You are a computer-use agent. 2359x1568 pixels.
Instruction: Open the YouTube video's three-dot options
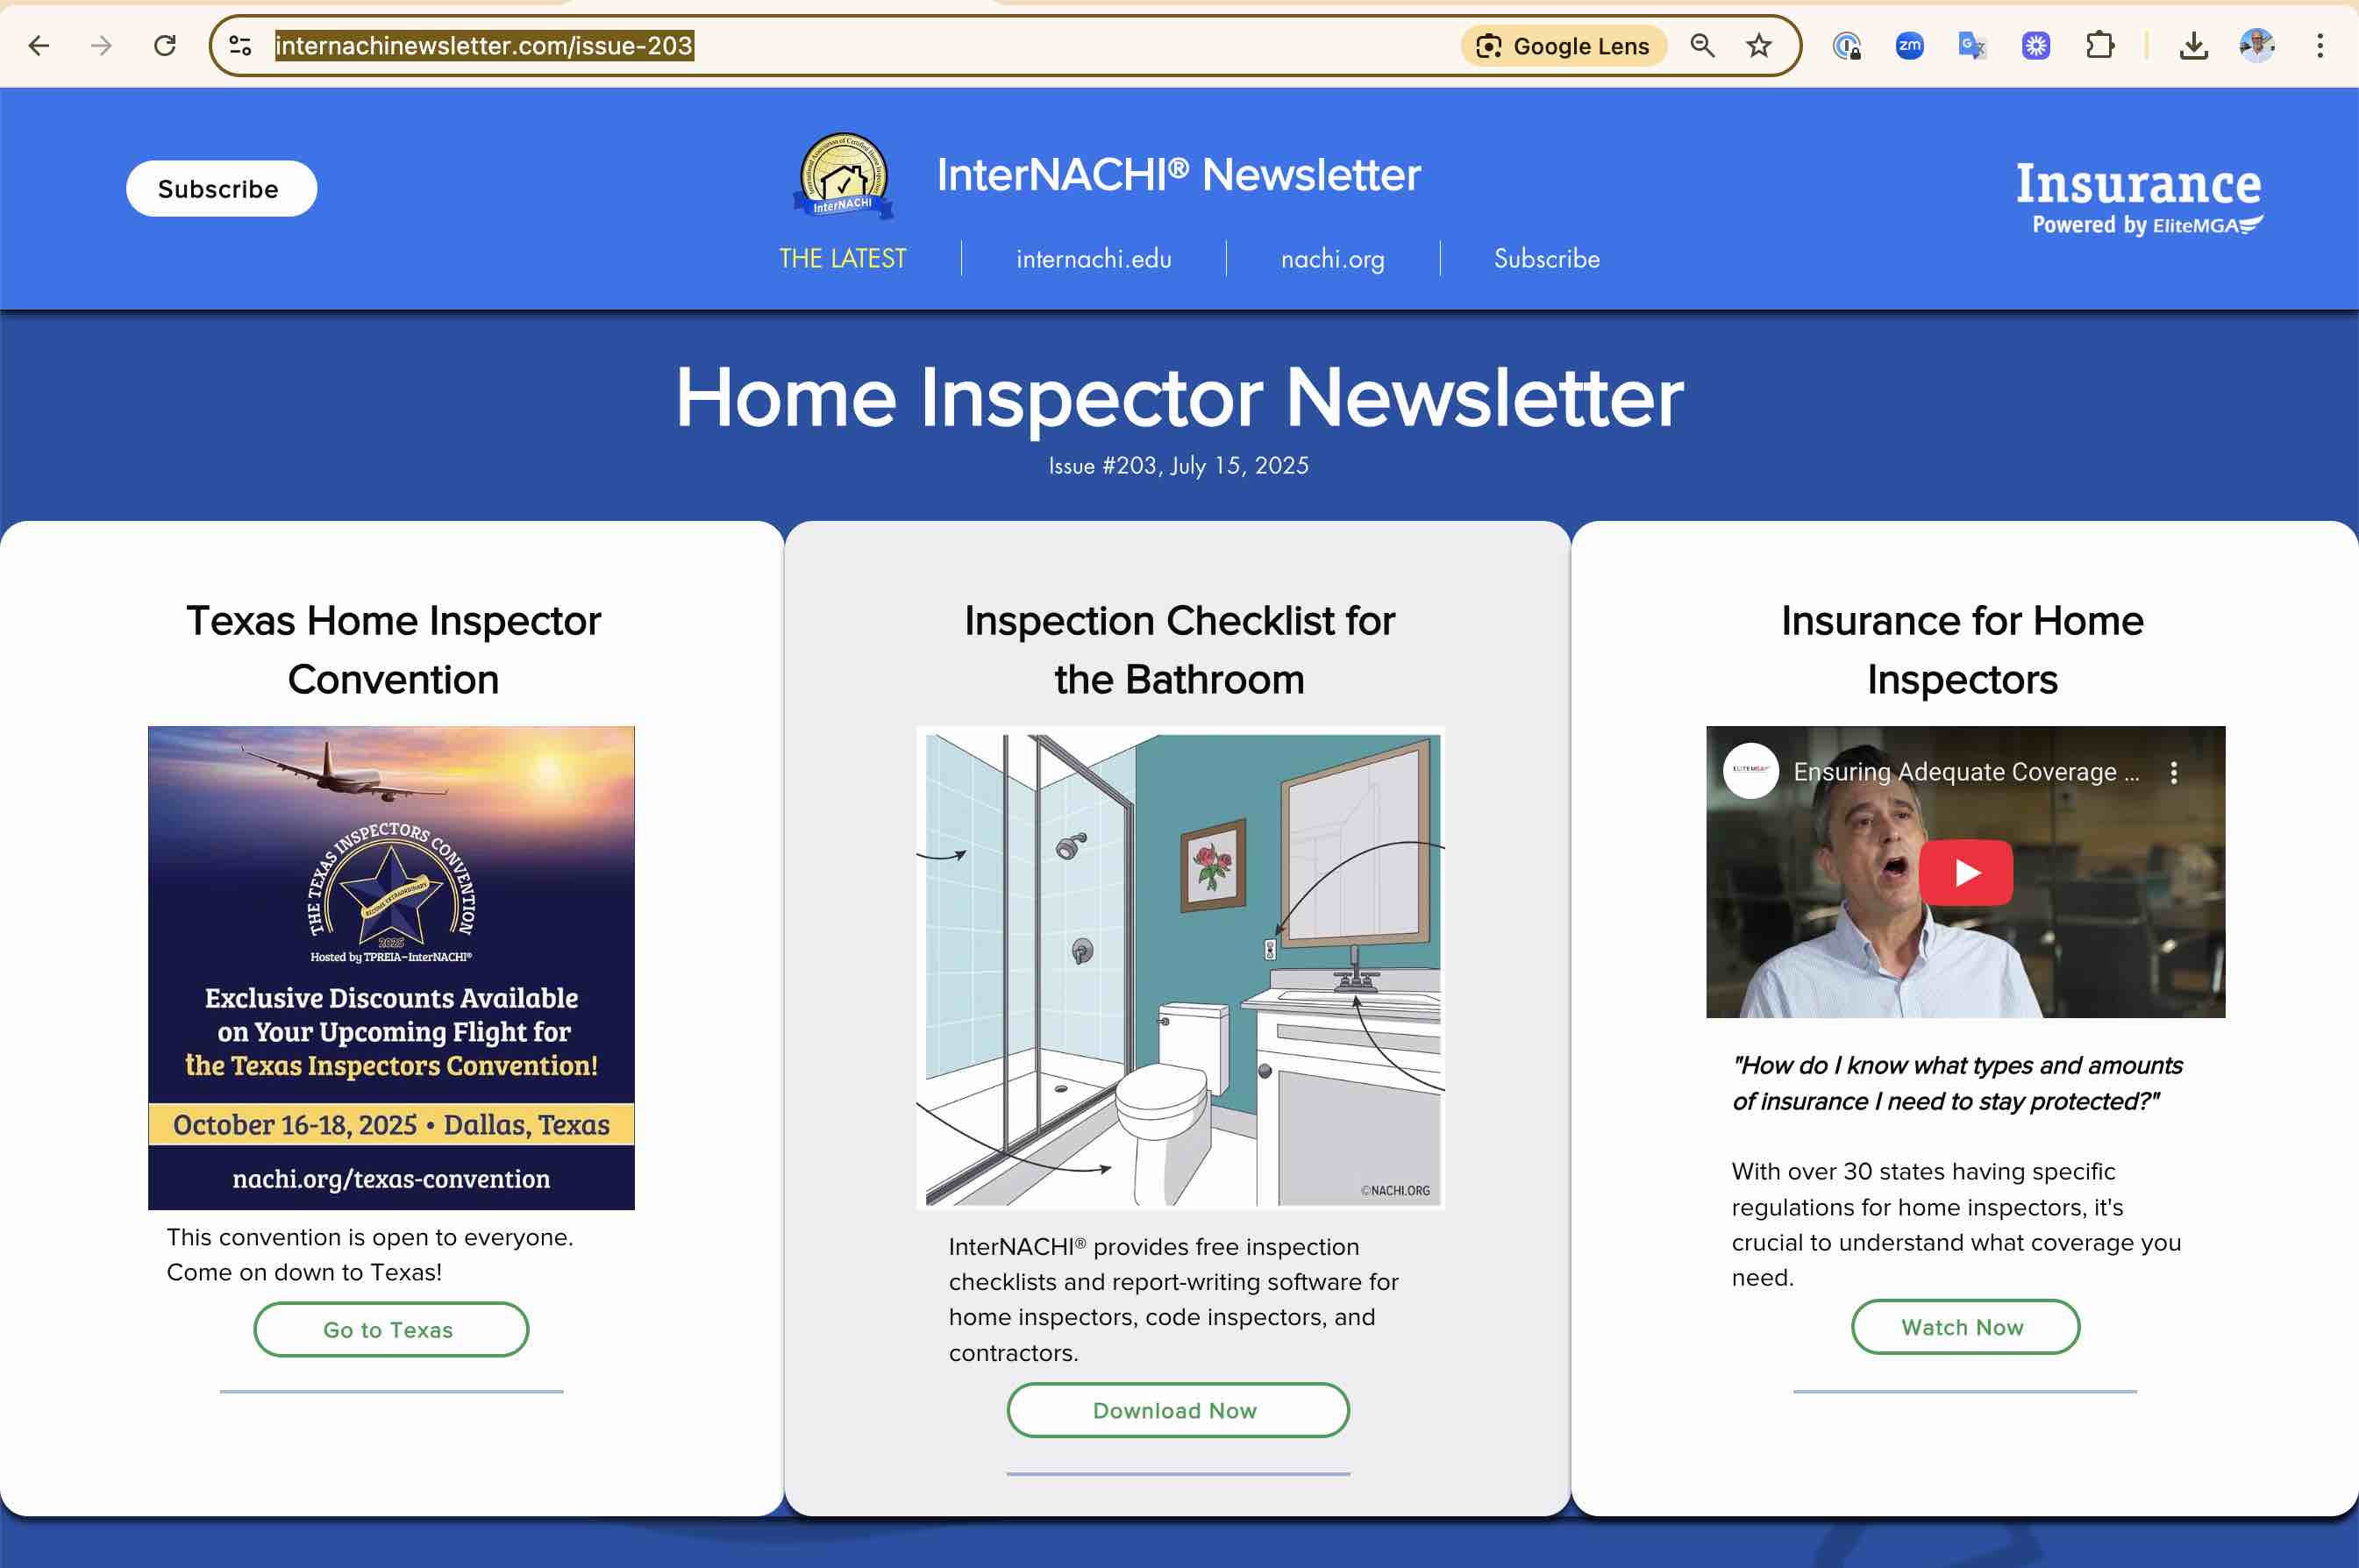(2173, 772)
